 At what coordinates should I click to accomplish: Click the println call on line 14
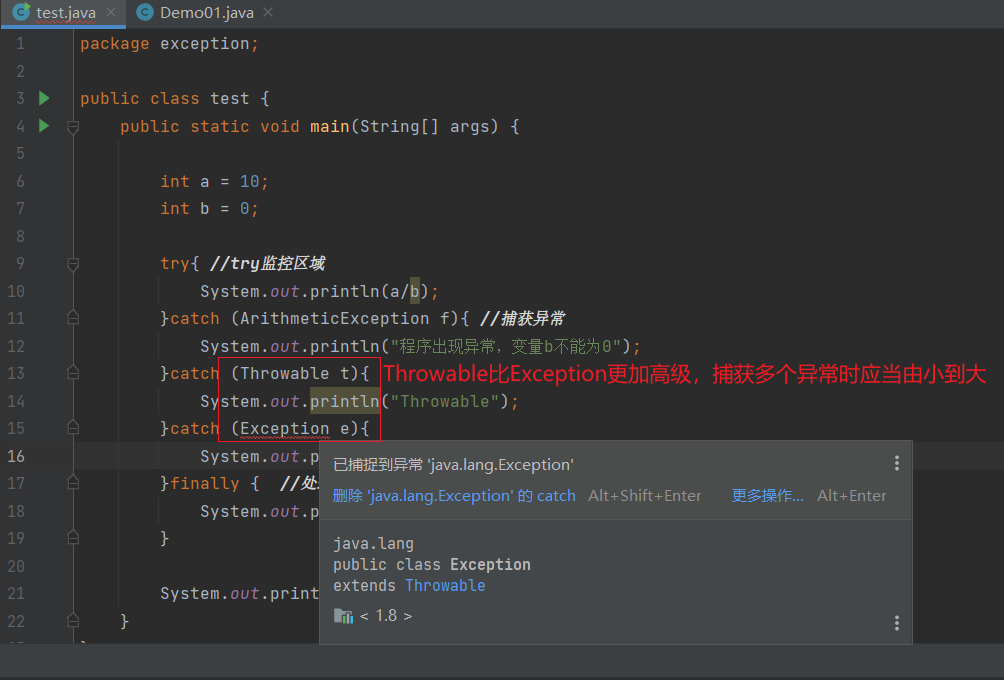tap(344, 401)
